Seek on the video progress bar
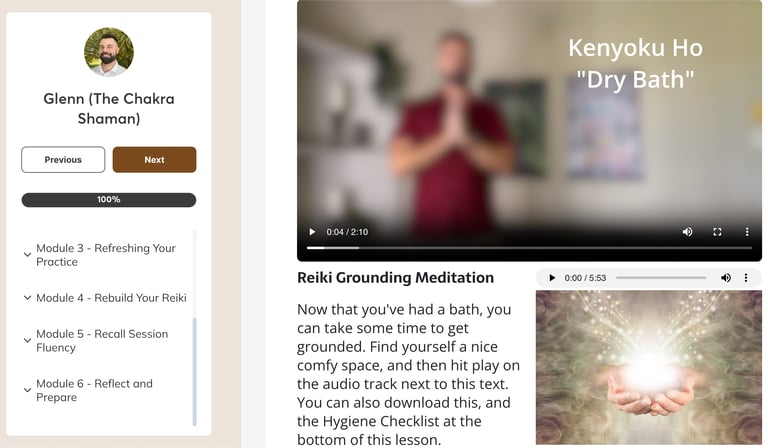This screenshot has width=768, height=448. coord(529,248)
